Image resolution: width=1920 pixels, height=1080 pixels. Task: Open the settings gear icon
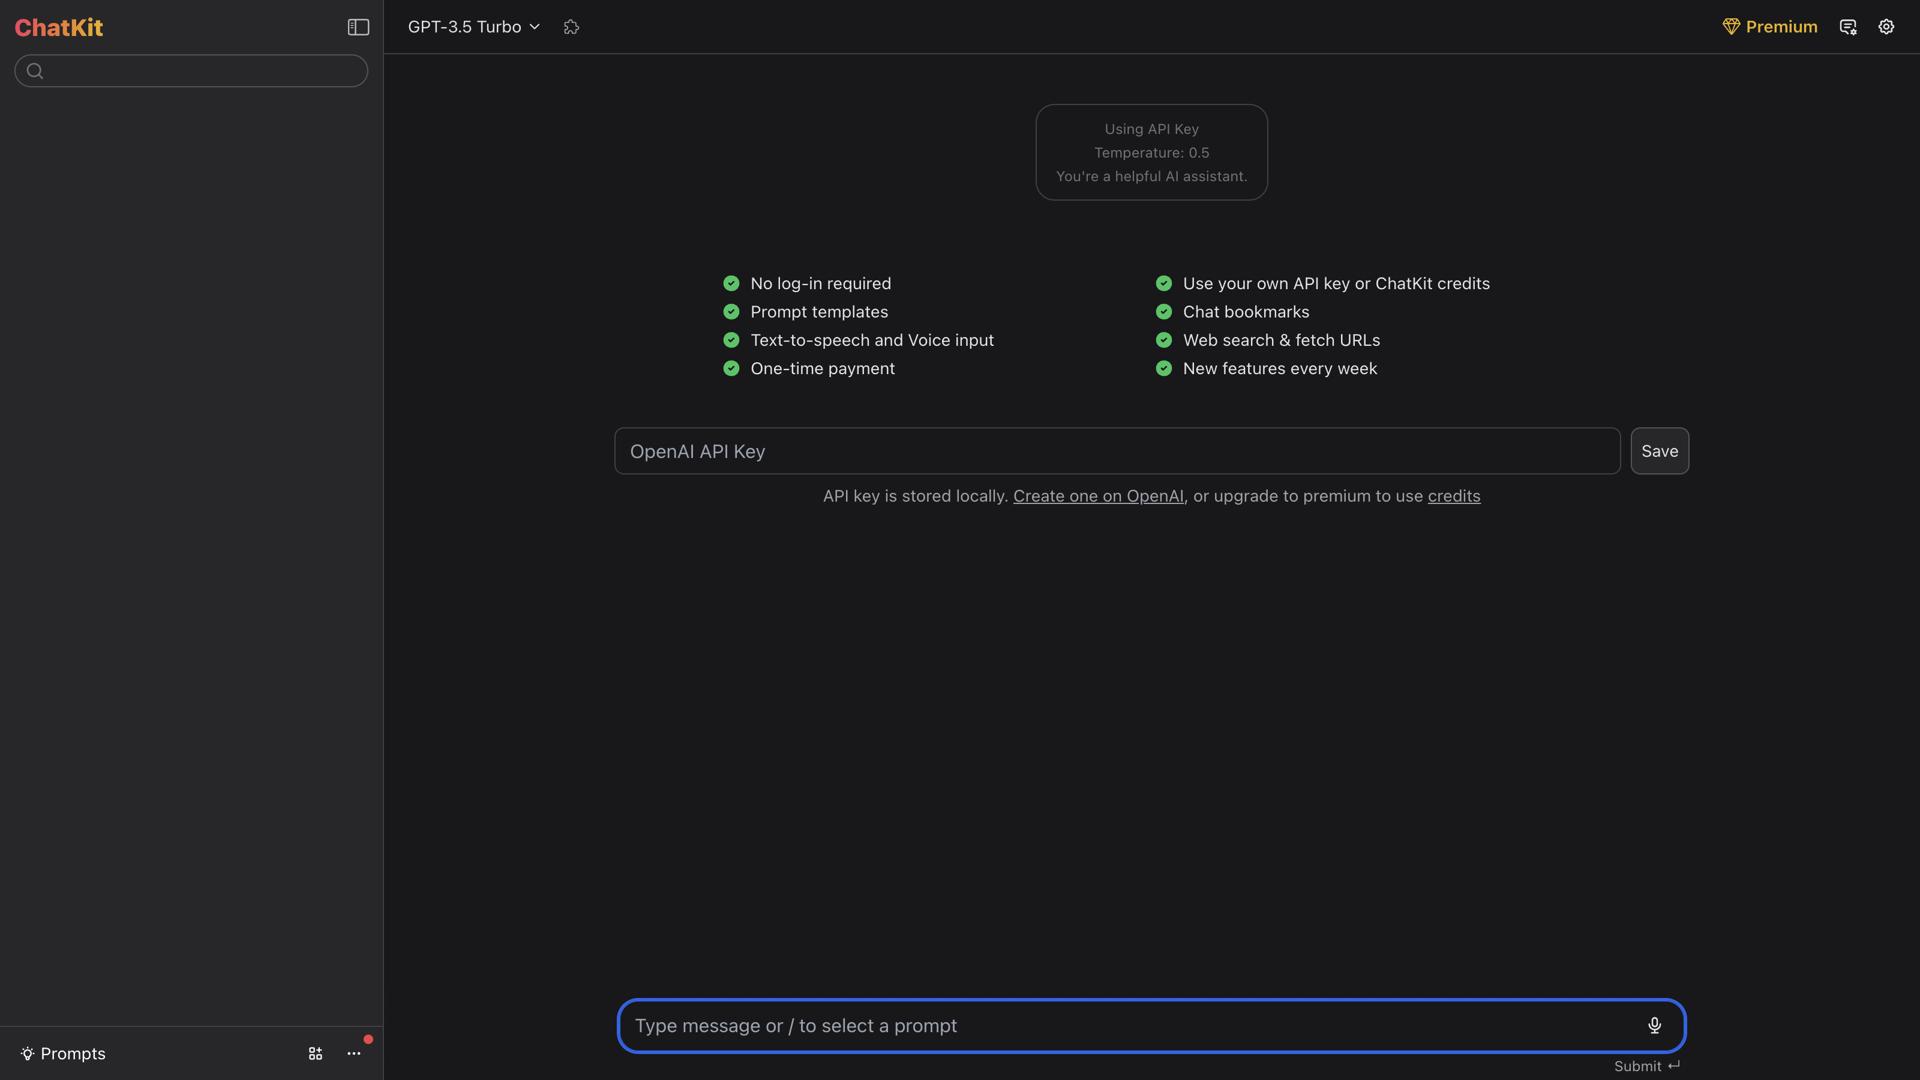(x=1886, y=27)
